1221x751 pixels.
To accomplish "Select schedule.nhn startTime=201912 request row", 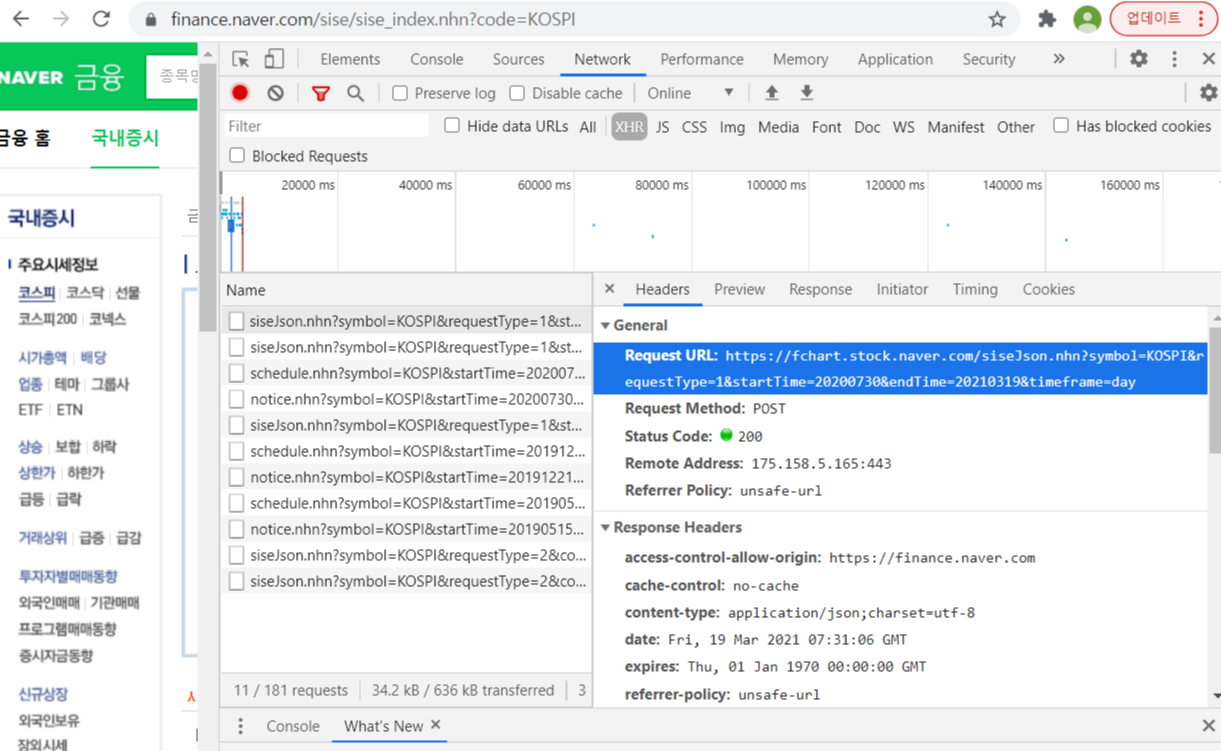I will 406,451.
